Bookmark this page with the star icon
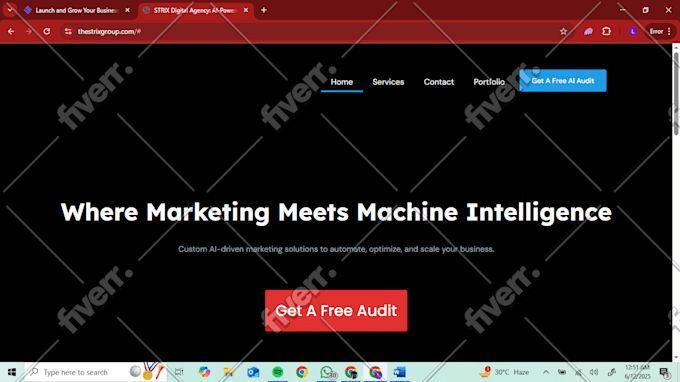The height and width of the screenshot is (382, 680). (563, 31)
